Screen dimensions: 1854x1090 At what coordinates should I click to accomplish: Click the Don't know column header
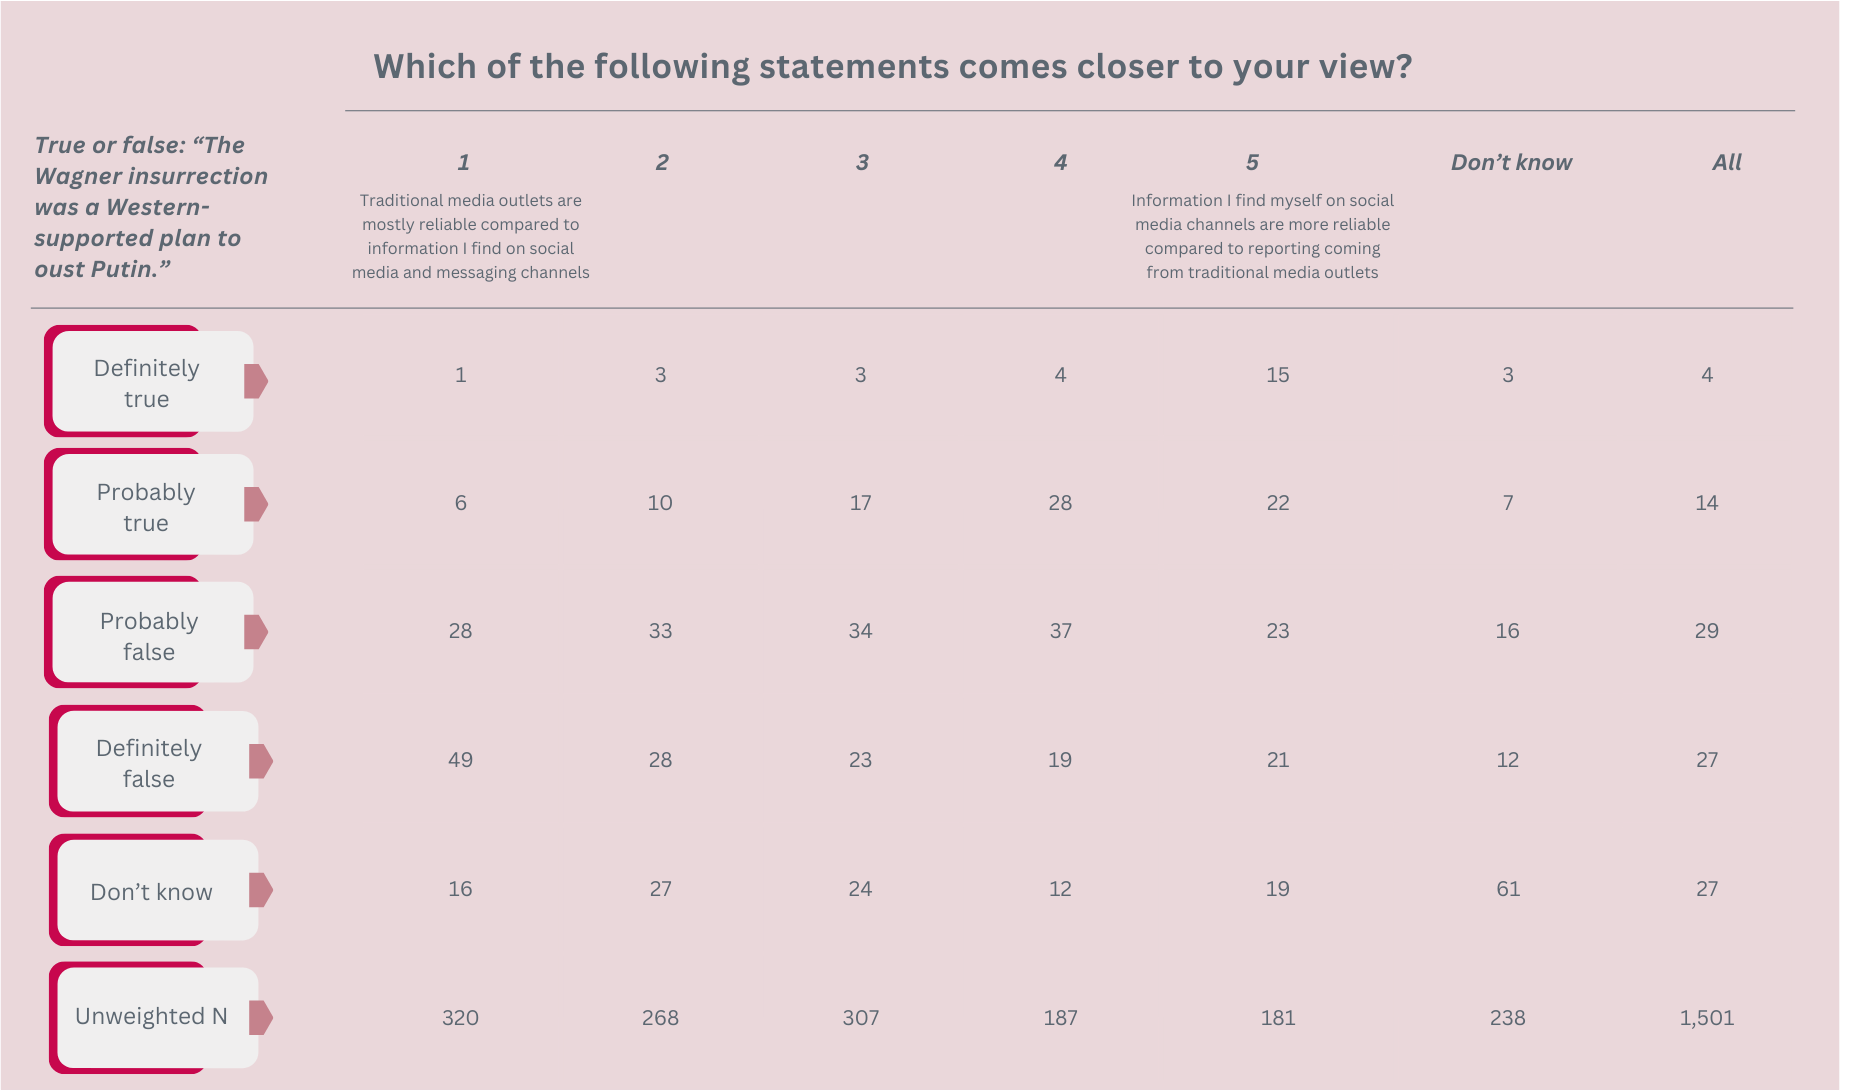1511,162
